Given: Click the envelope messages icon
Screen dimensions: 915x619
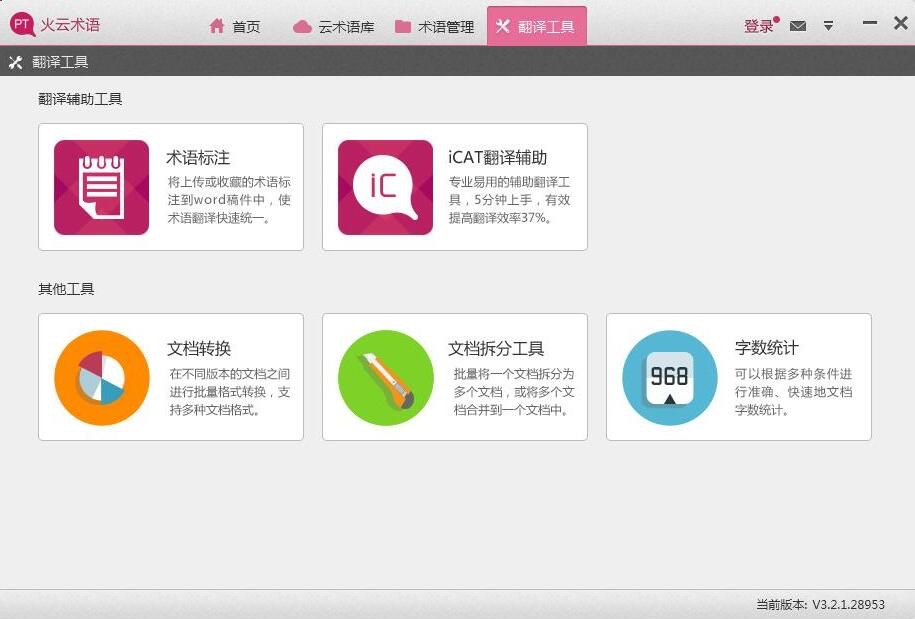Looking at the screenshot, I should click(x=797, y=26).
